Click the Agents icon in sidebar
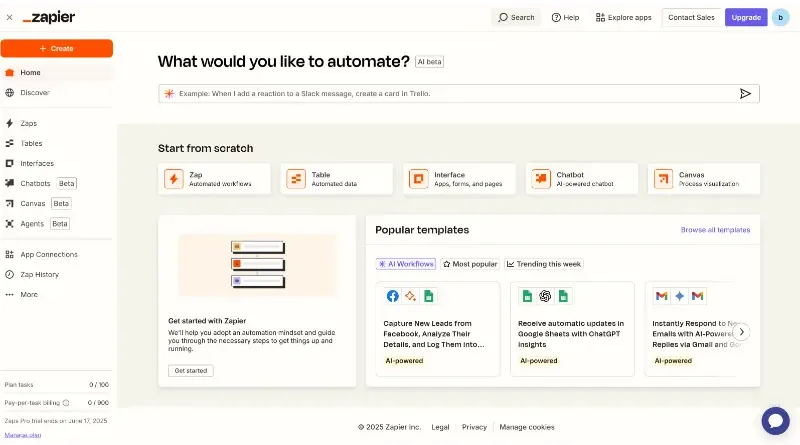The height and width of the screenshot is (445, 800). click(9, 224)
